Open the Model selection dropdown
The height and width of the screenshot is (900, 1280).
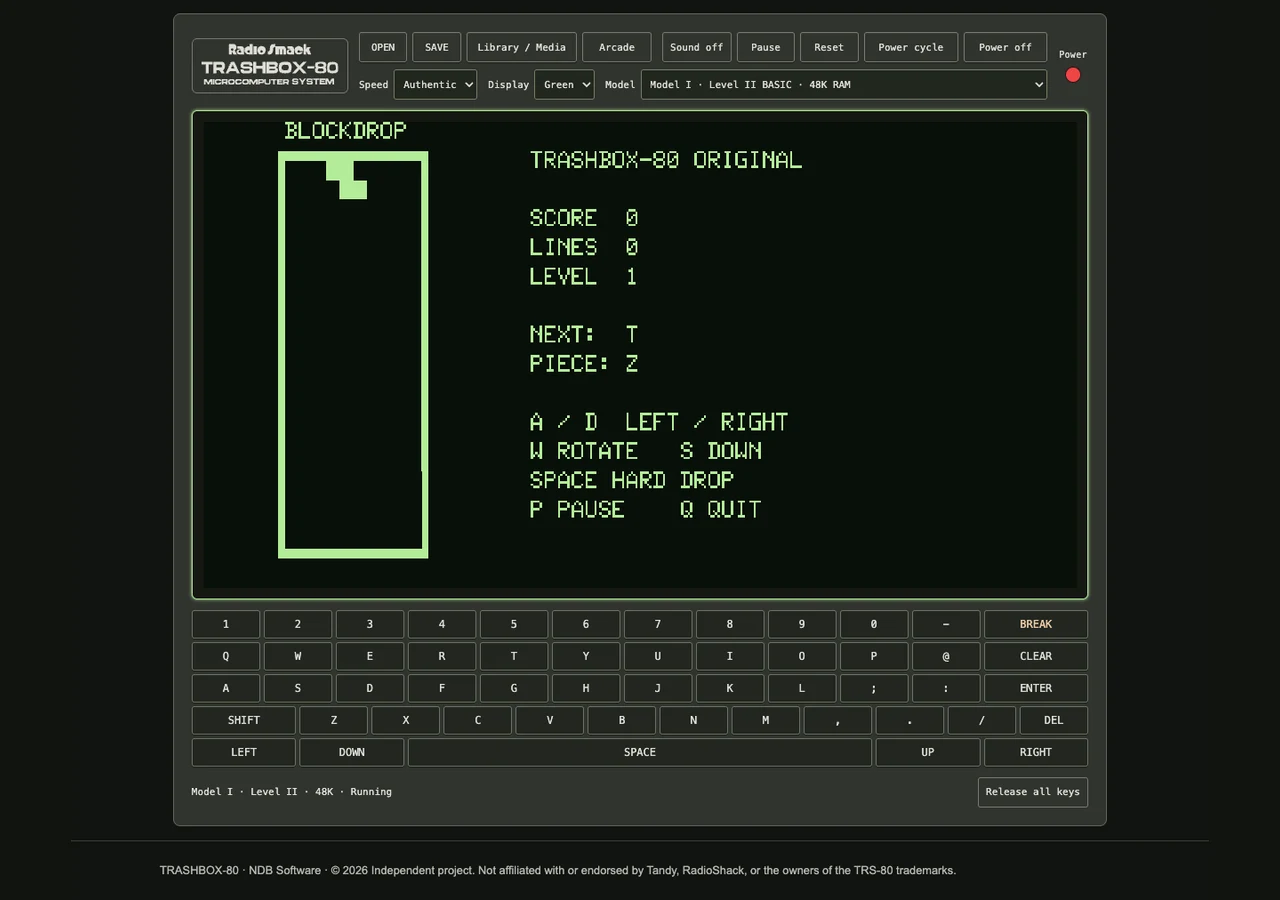(844, 84)
